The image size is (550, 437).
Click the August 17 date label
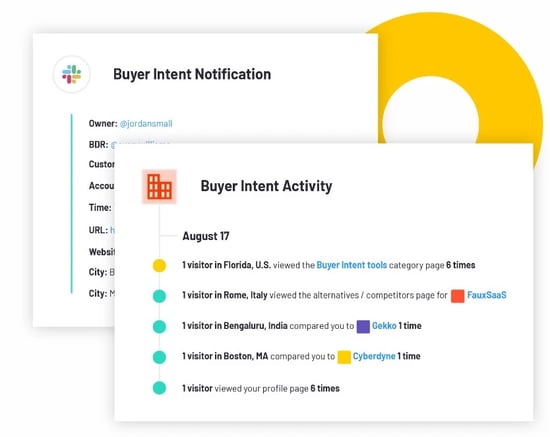click(x=206, y=236)
